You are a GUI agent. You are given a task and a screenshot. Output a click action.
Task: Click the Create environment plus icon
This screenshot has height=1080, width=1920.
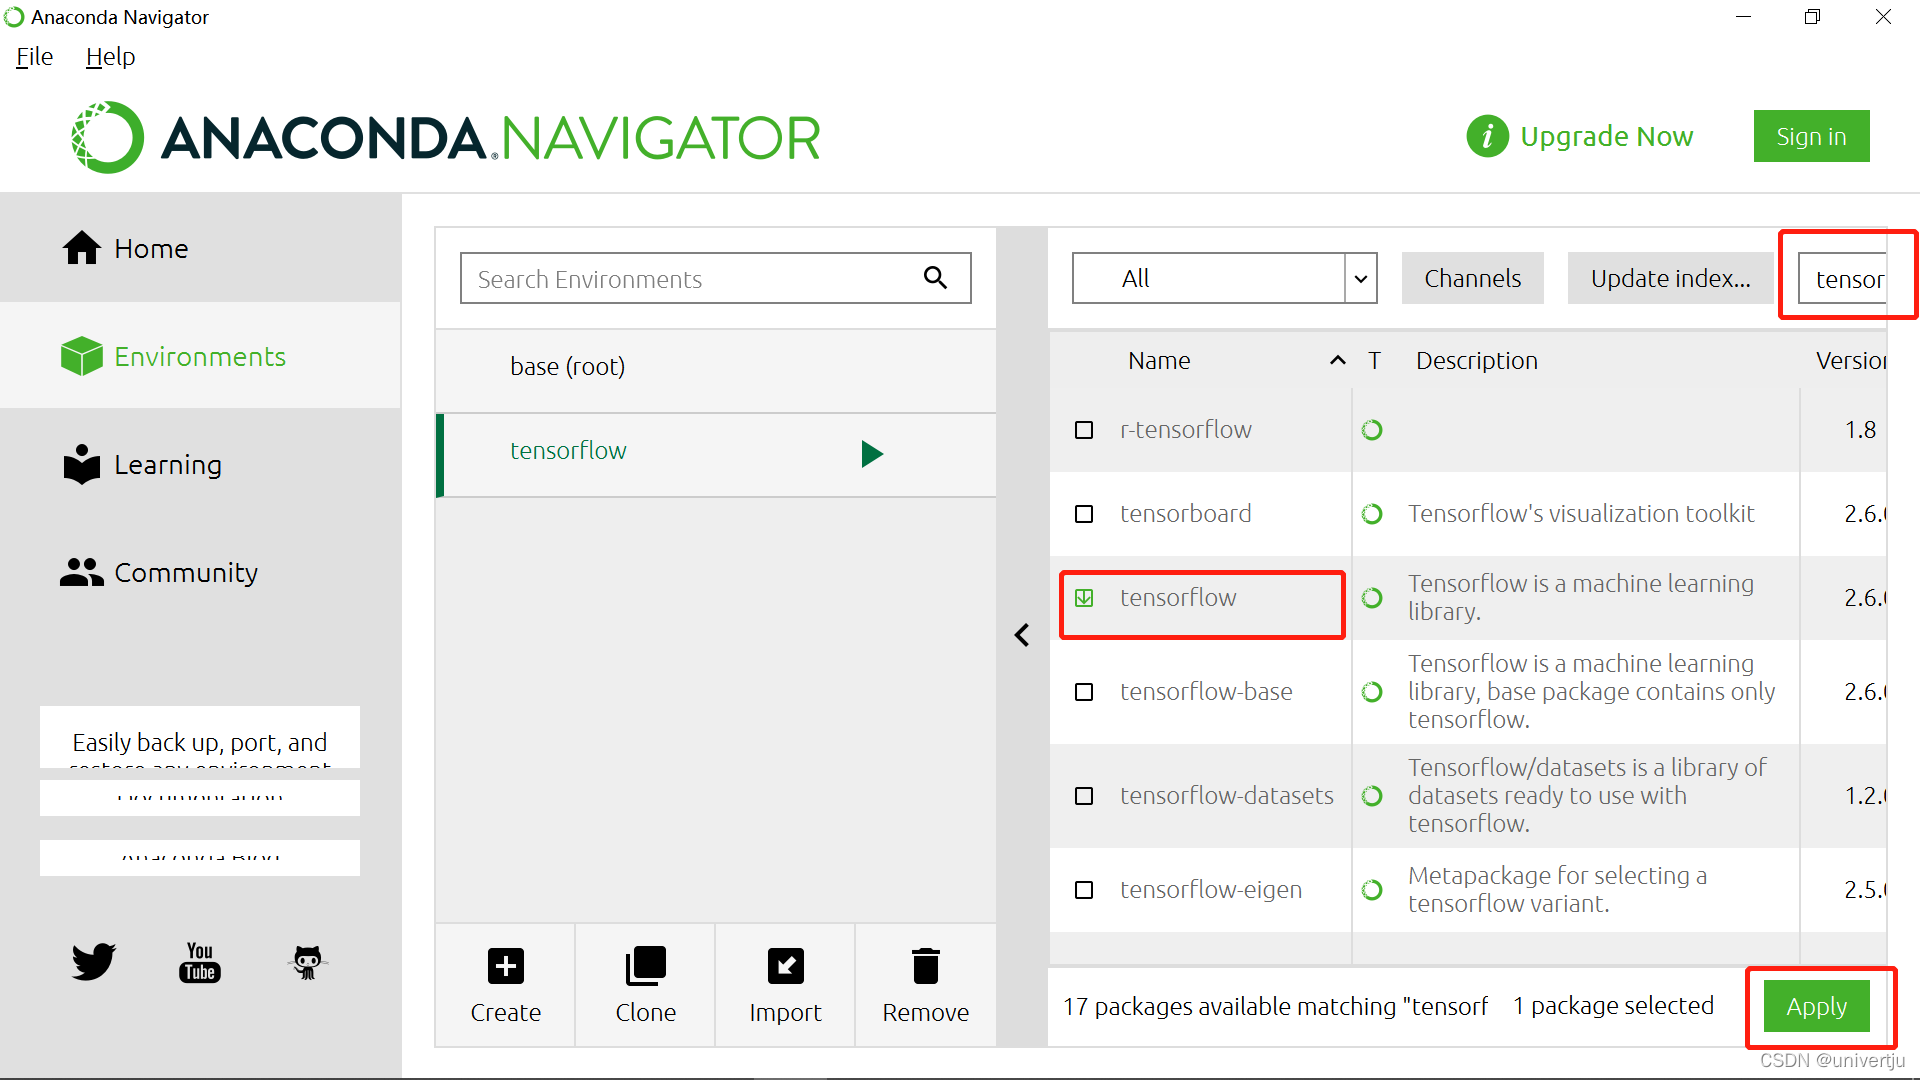pos(505,966)
